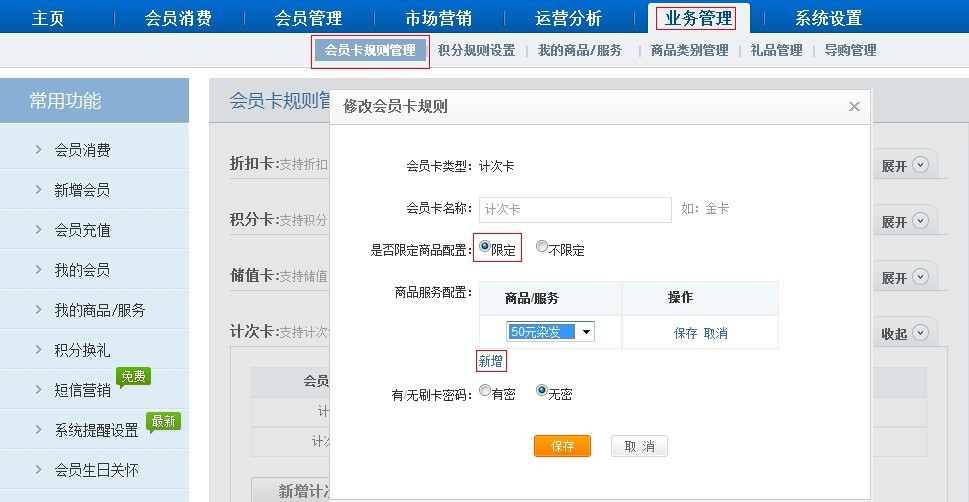Screen dimensions: 969x502
Task: Click 取消 link in the 操作 column
Action: [716, 333]
